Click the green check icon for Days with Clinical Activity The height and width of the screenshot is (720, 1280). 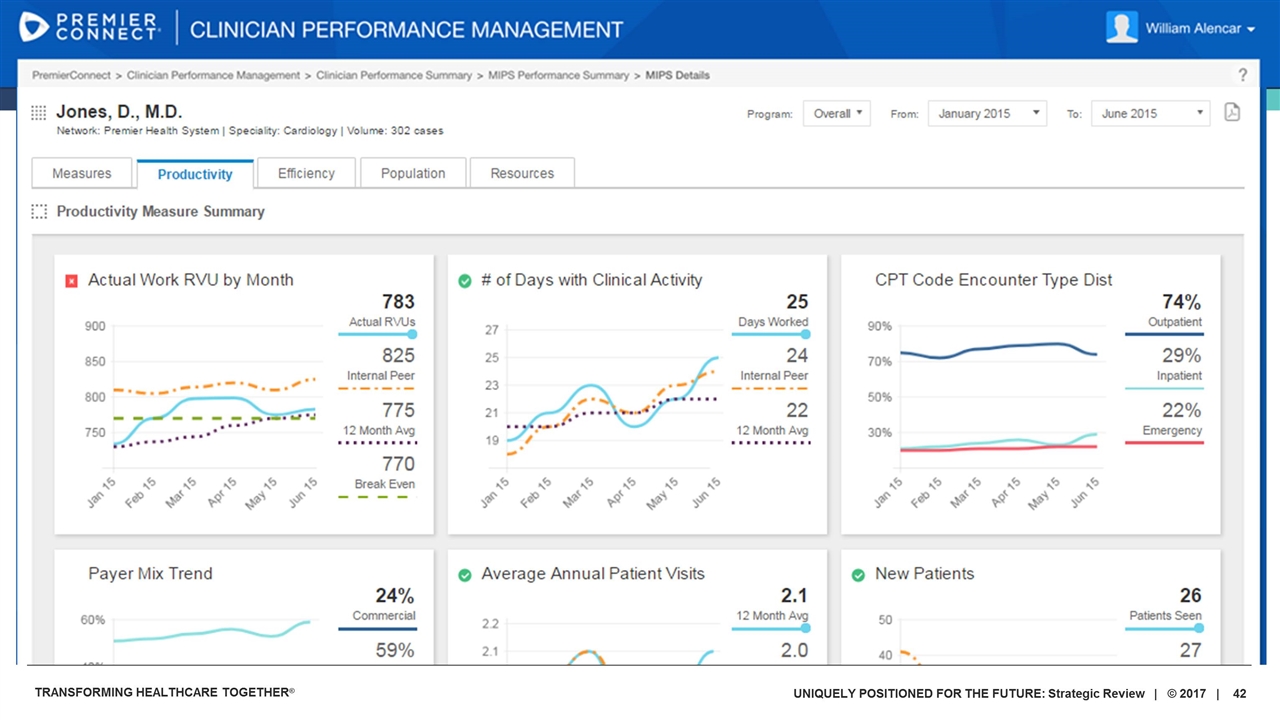click(x=464, y=281)
